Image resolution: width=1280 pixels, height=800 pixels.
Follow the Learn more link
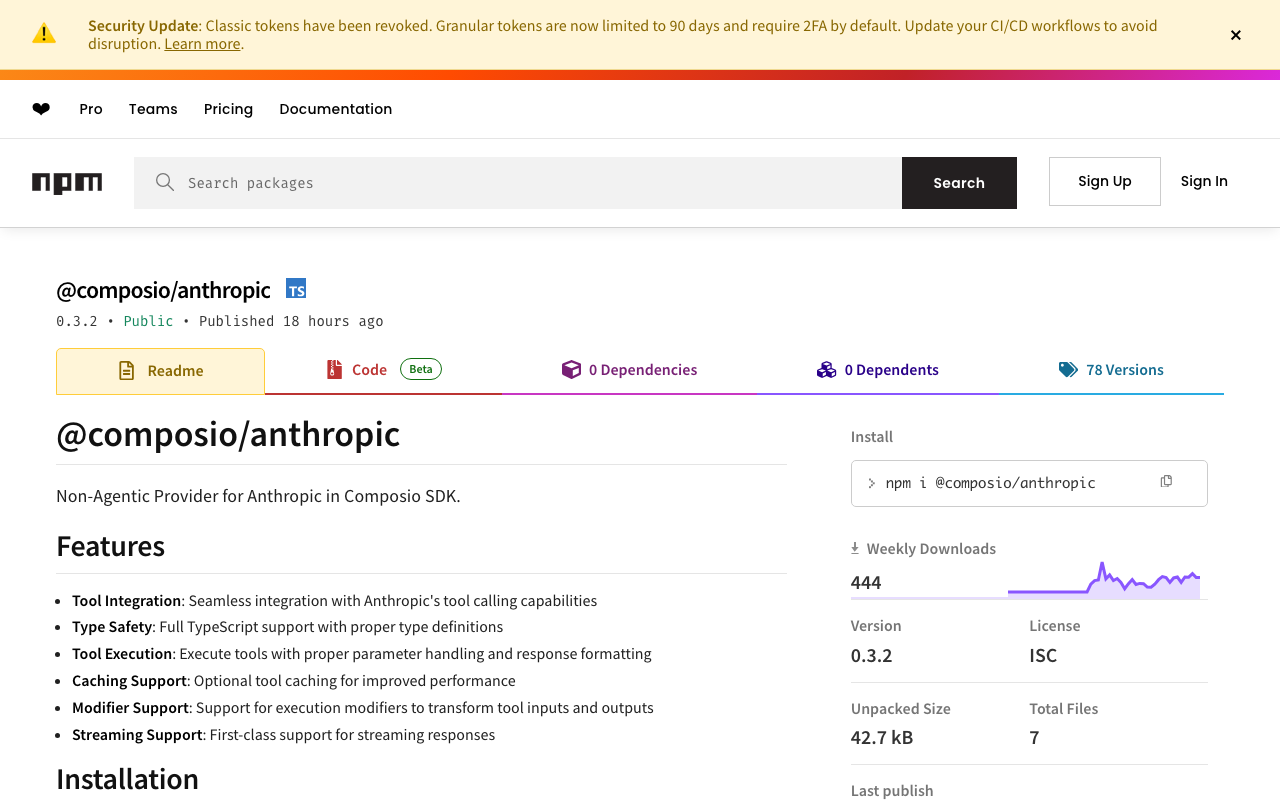point(202,44)
